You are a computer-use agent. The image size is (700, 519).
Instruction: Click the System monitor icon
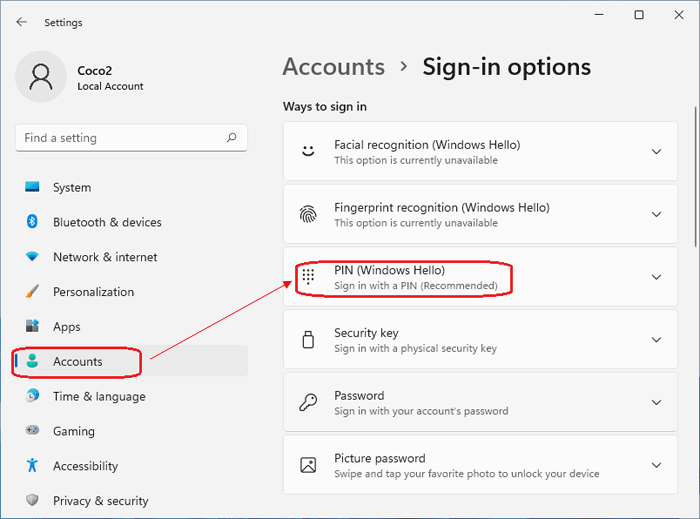32,187
